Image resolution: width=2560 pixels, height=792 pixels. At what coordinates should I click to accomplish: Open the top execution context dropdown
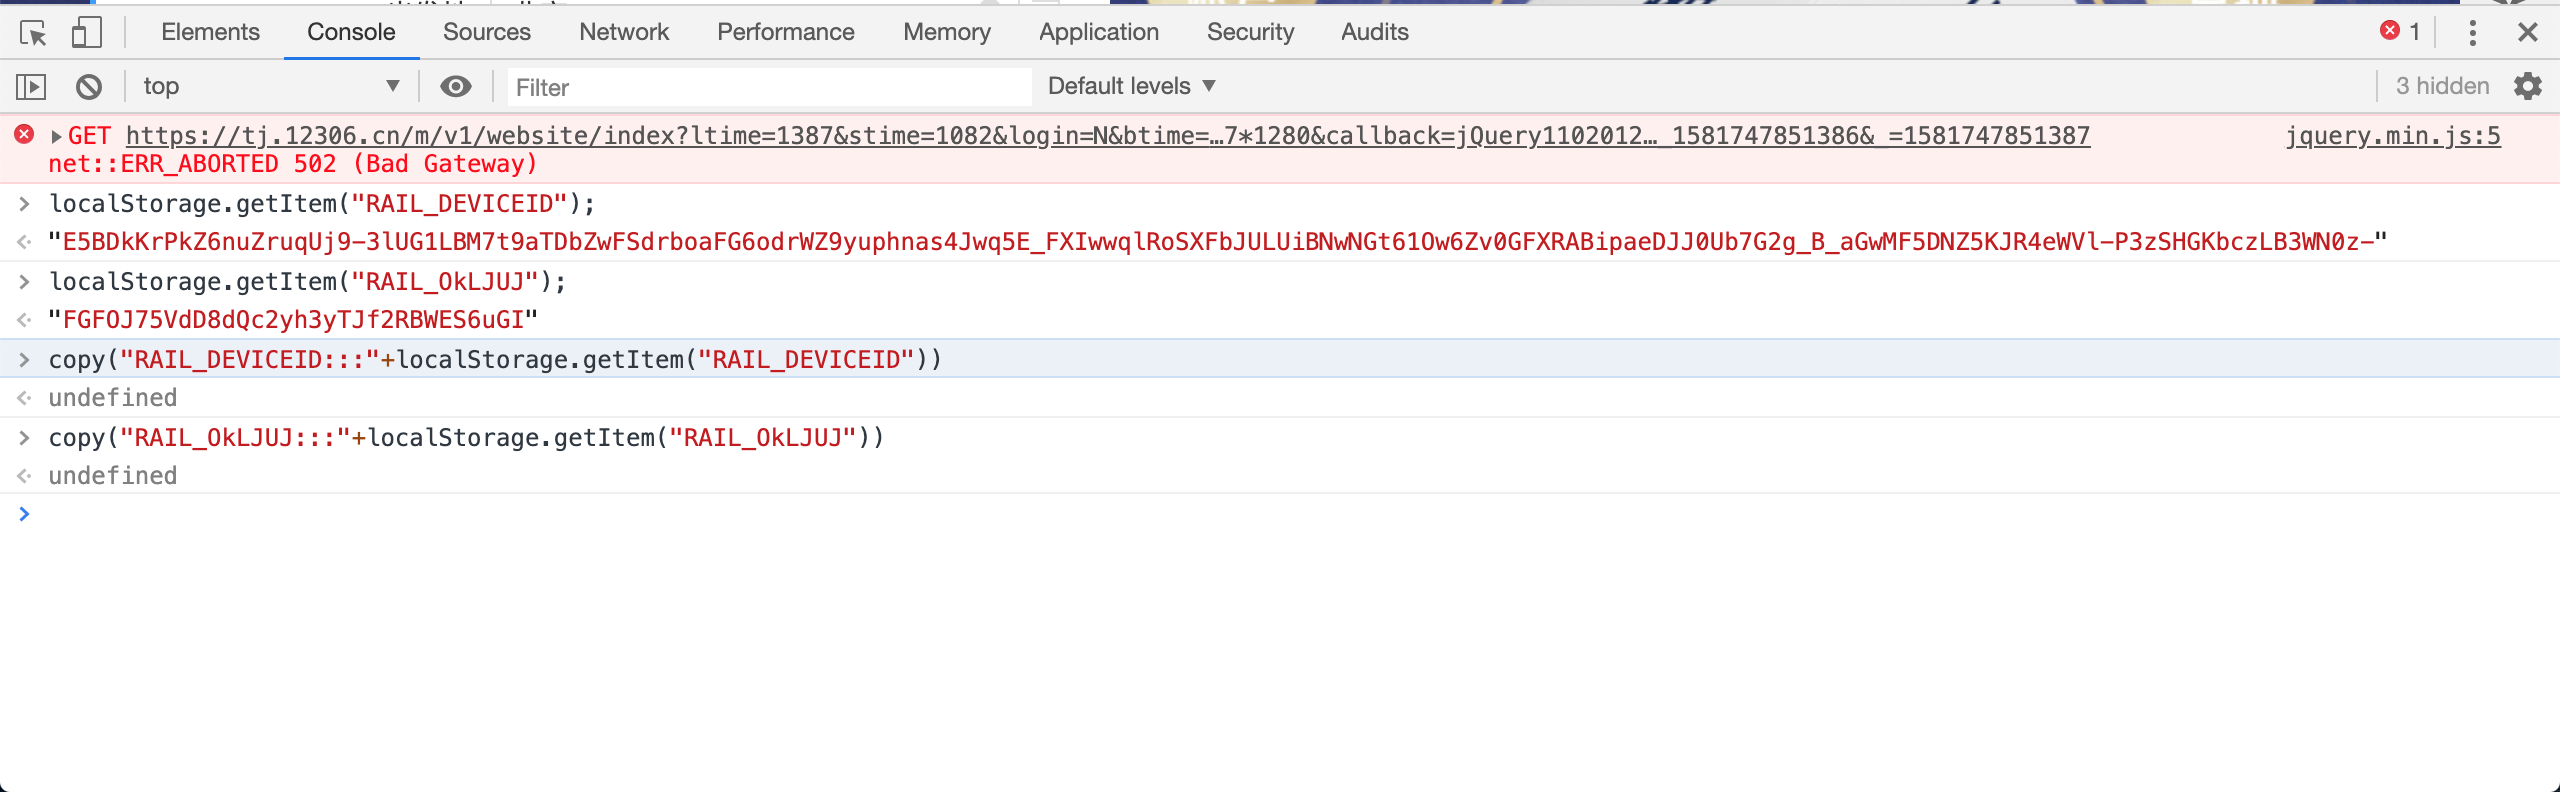[270, 87]
